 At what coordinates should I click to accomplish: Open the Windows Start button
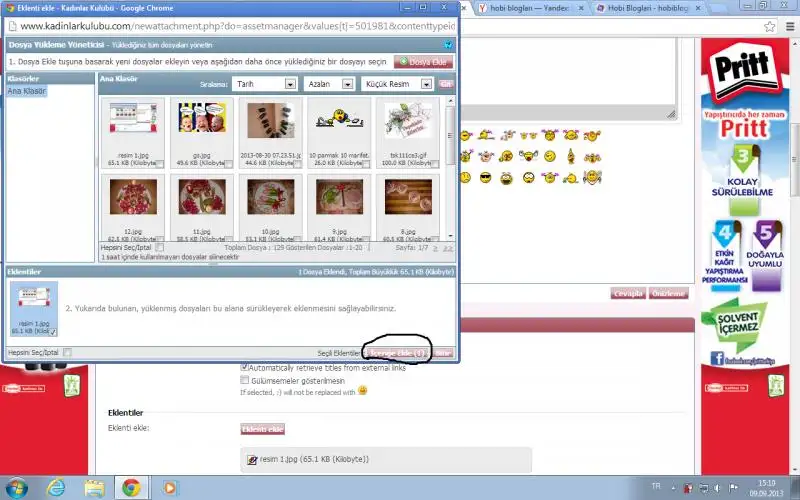point(16,488)
